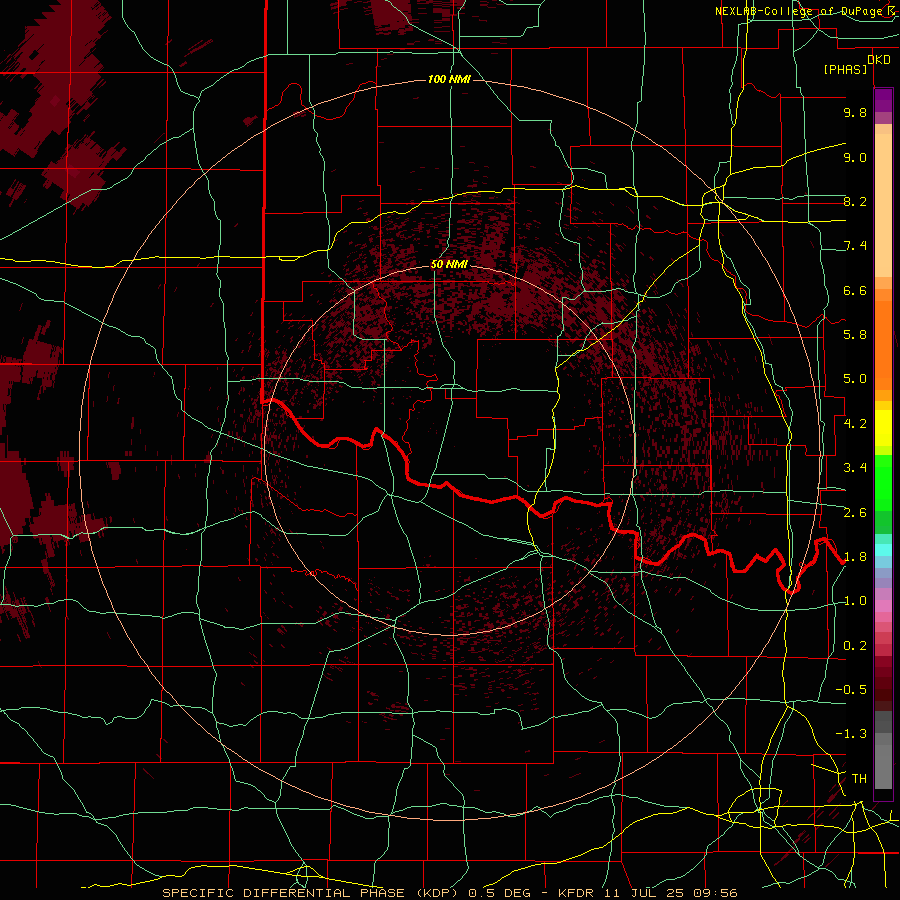Click the 2.6 legend value
The width and height of the screenshot is (900, 900).
[x=855, y=512]
